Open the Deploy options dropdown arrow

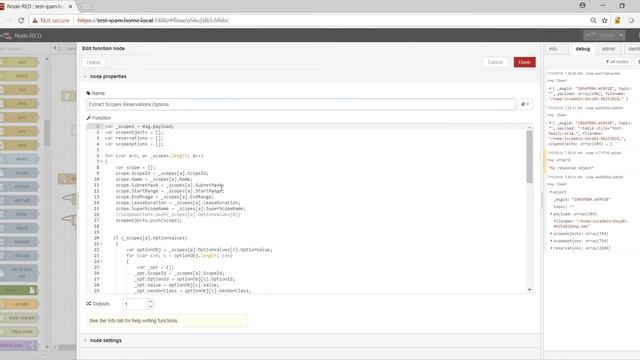pos(621,36)
